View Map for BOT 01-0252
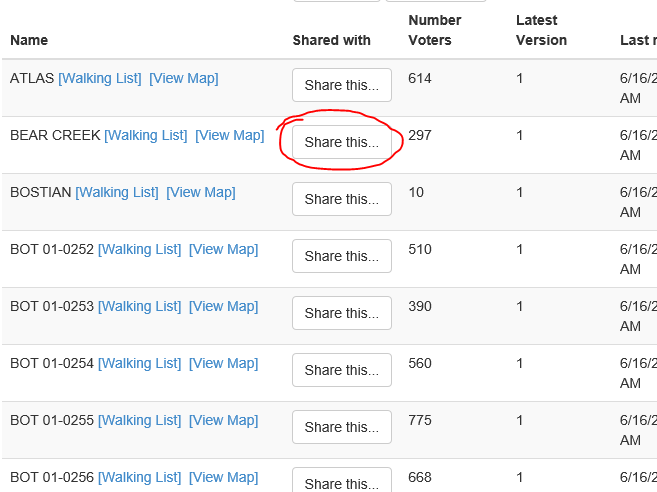The height and width of the screenshot is (492, 657). (223, 249)
